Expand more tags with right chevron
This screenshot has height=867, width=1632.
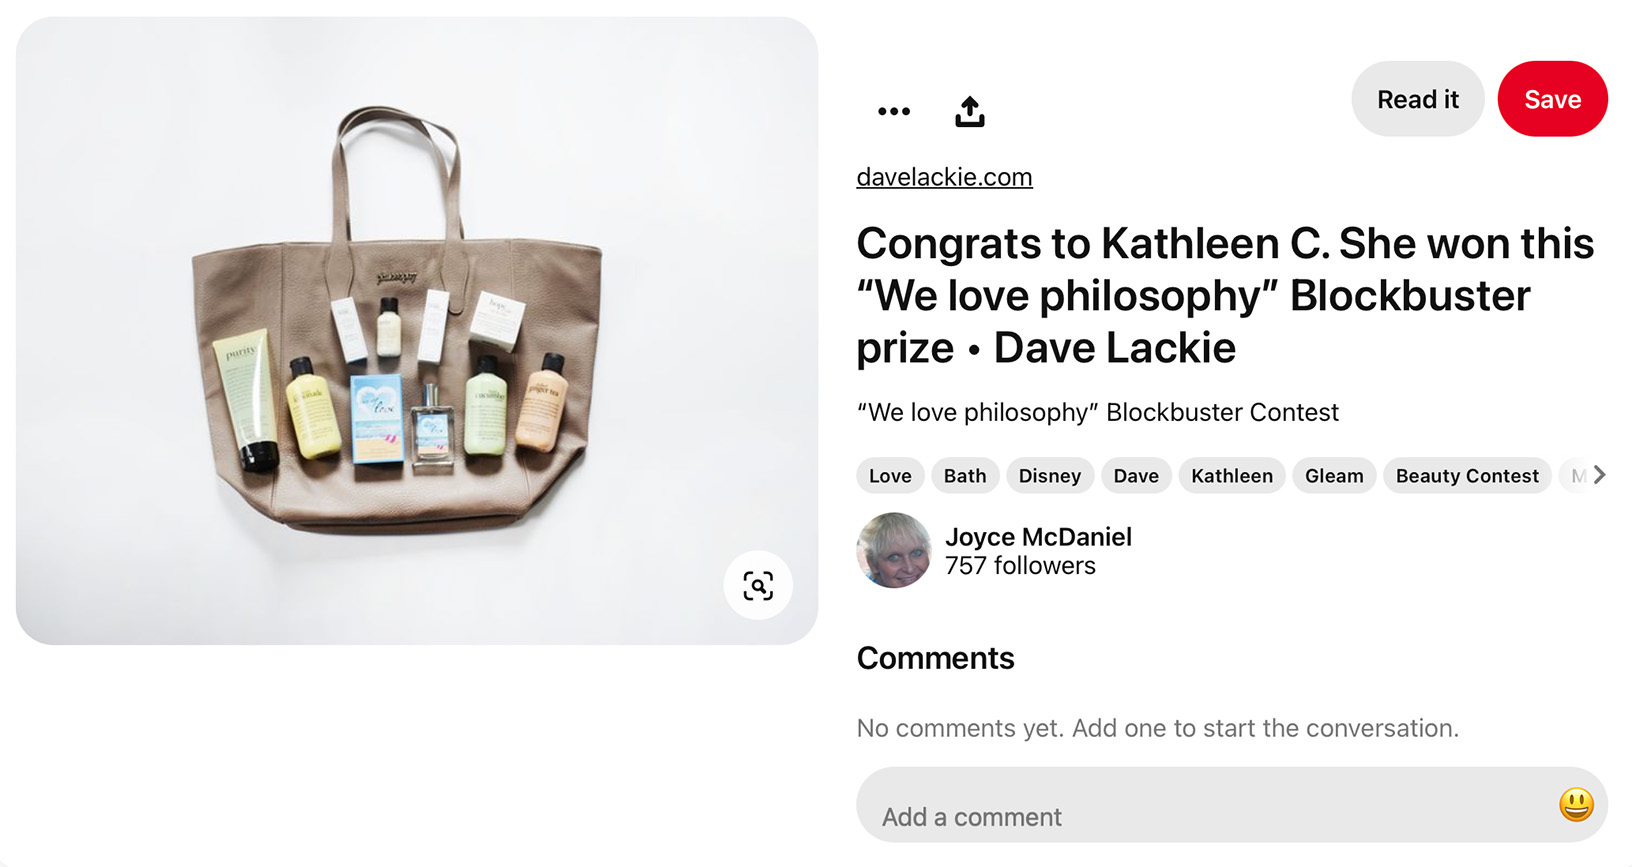click(x=1599, y=475)
